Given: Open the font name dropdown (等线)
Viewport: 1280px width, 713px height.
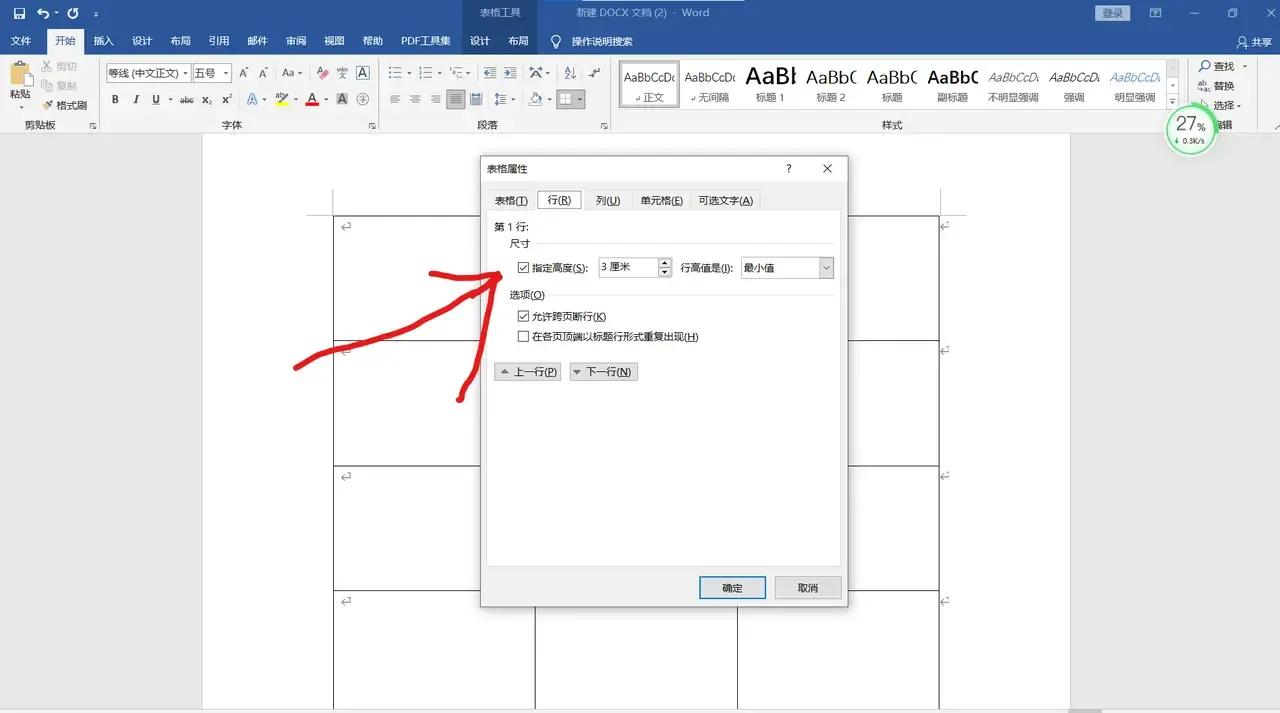Looking at the screenshot, I should (186, 73).
